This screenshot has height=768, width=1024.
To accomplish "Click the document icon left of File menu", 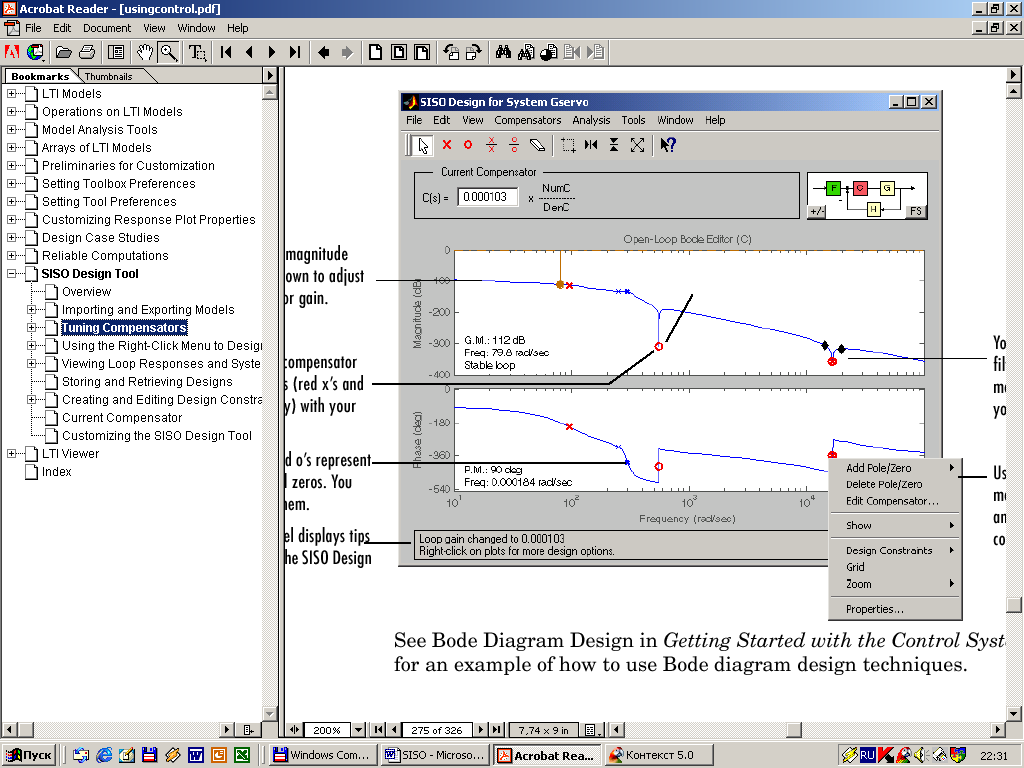I will point(11,28).
